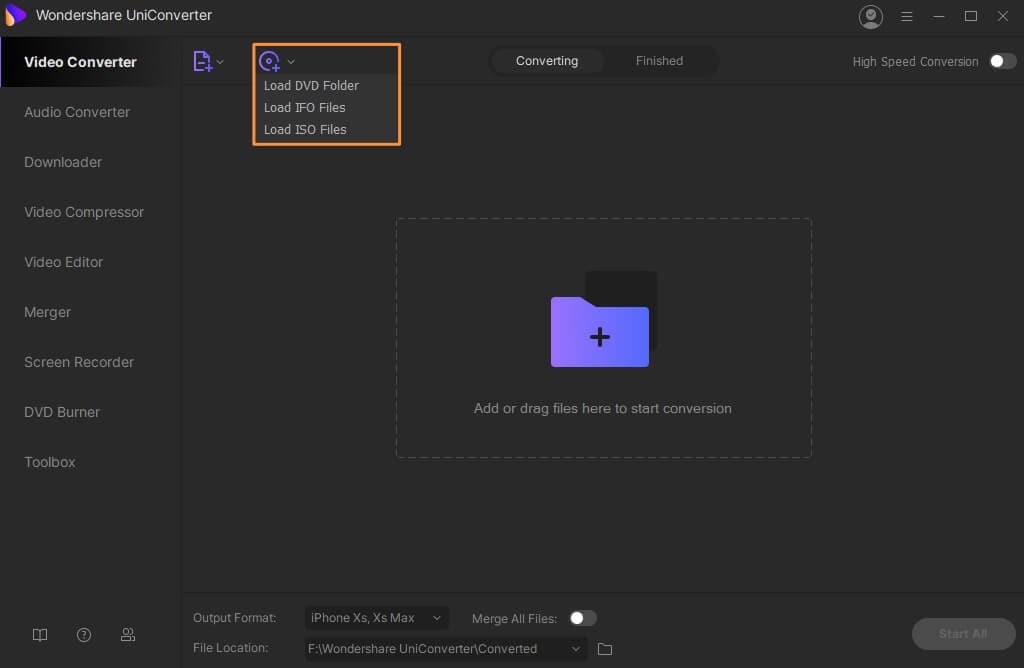1024x668 pixels.
Task: Minimize the UniConverter window
Action: 938,16
